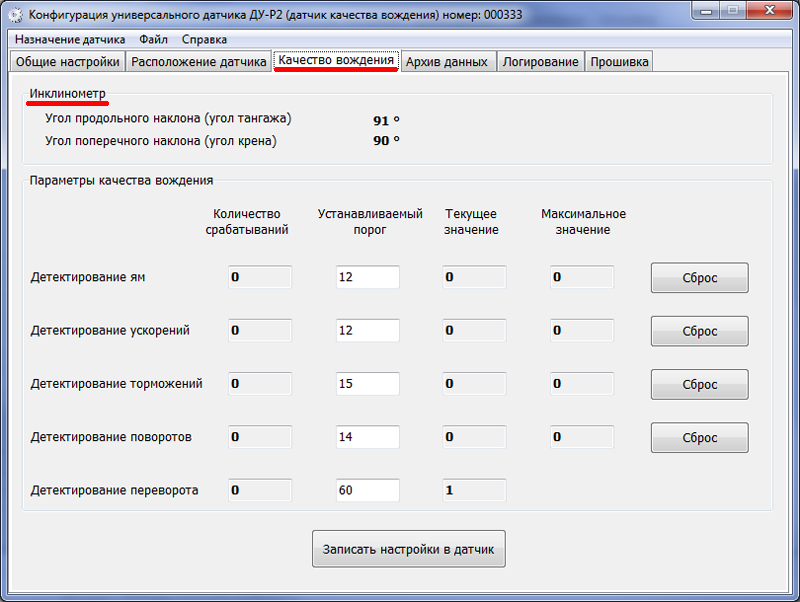800x602 pixels.
Task: Click Сброс in the Детектирование поворотов row
Action: click(699, 437)
